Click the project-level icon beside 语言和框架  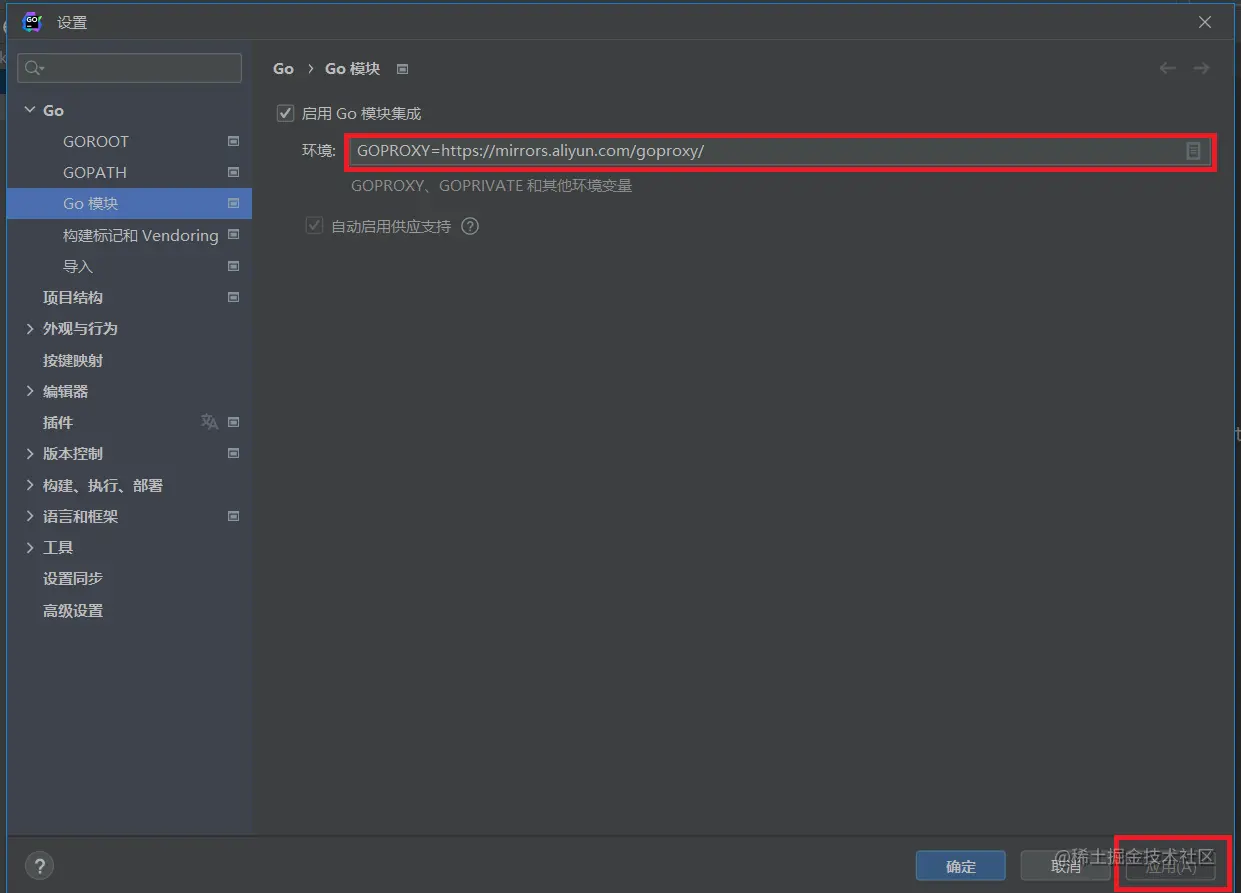tap(234, 516)
